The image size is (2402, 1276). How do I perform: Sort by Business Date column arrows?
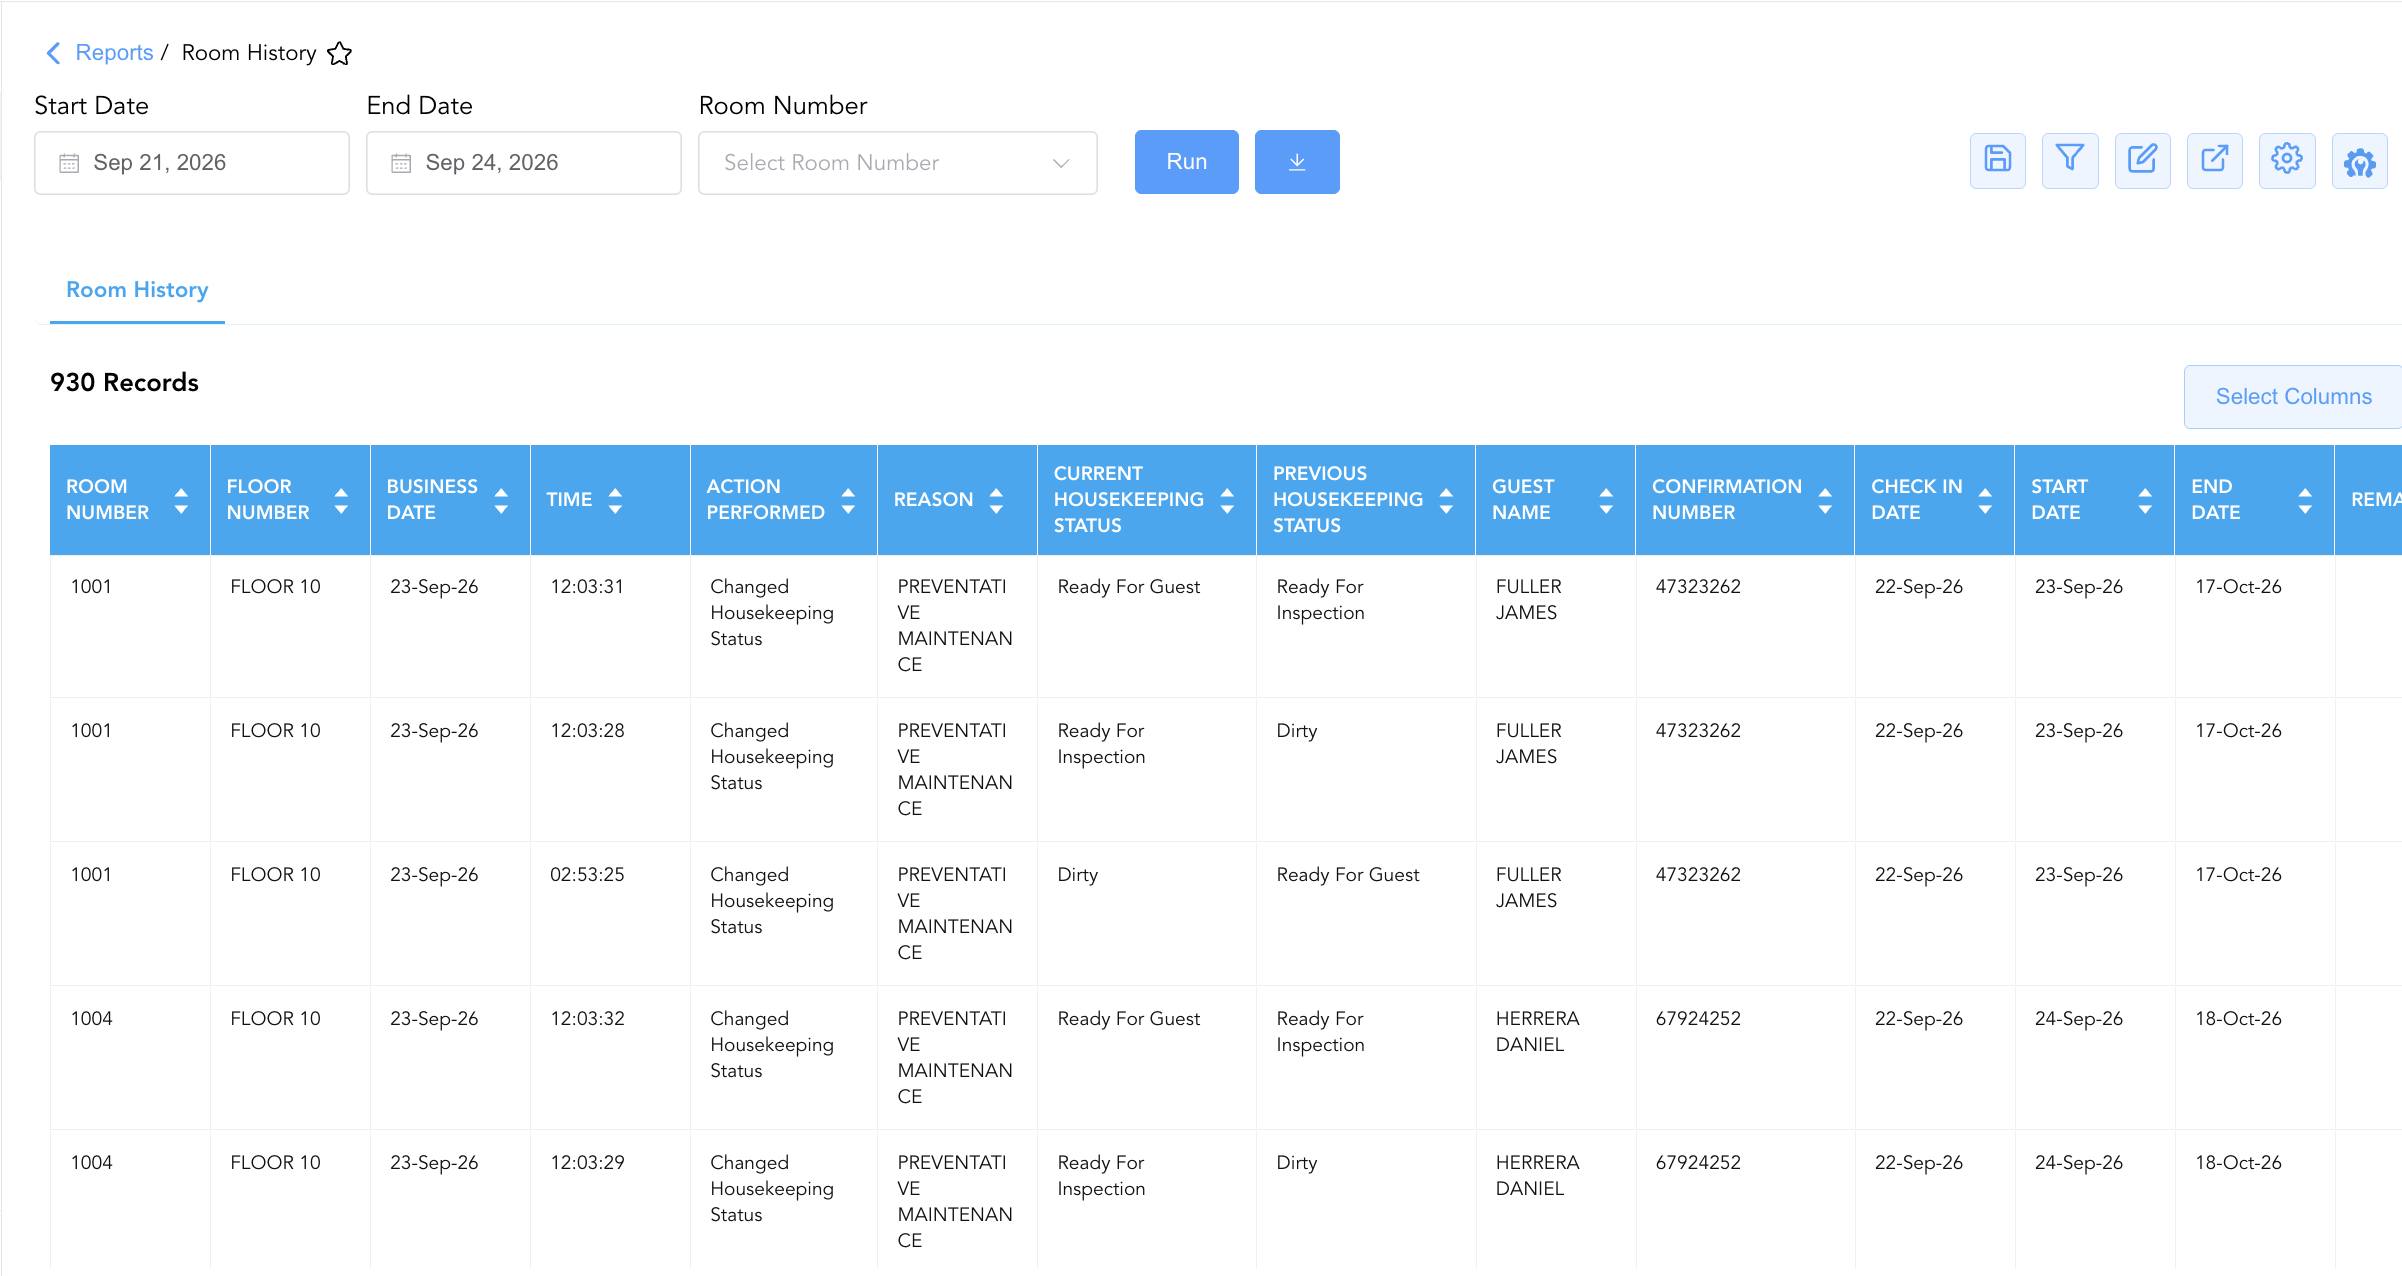(x=501, y=500)
